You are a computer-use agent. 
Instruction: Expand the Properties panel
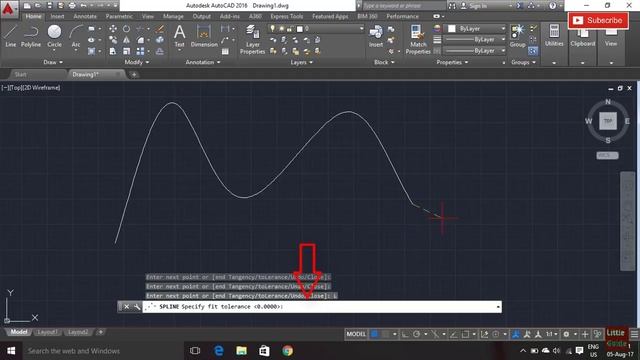(452, 62)
